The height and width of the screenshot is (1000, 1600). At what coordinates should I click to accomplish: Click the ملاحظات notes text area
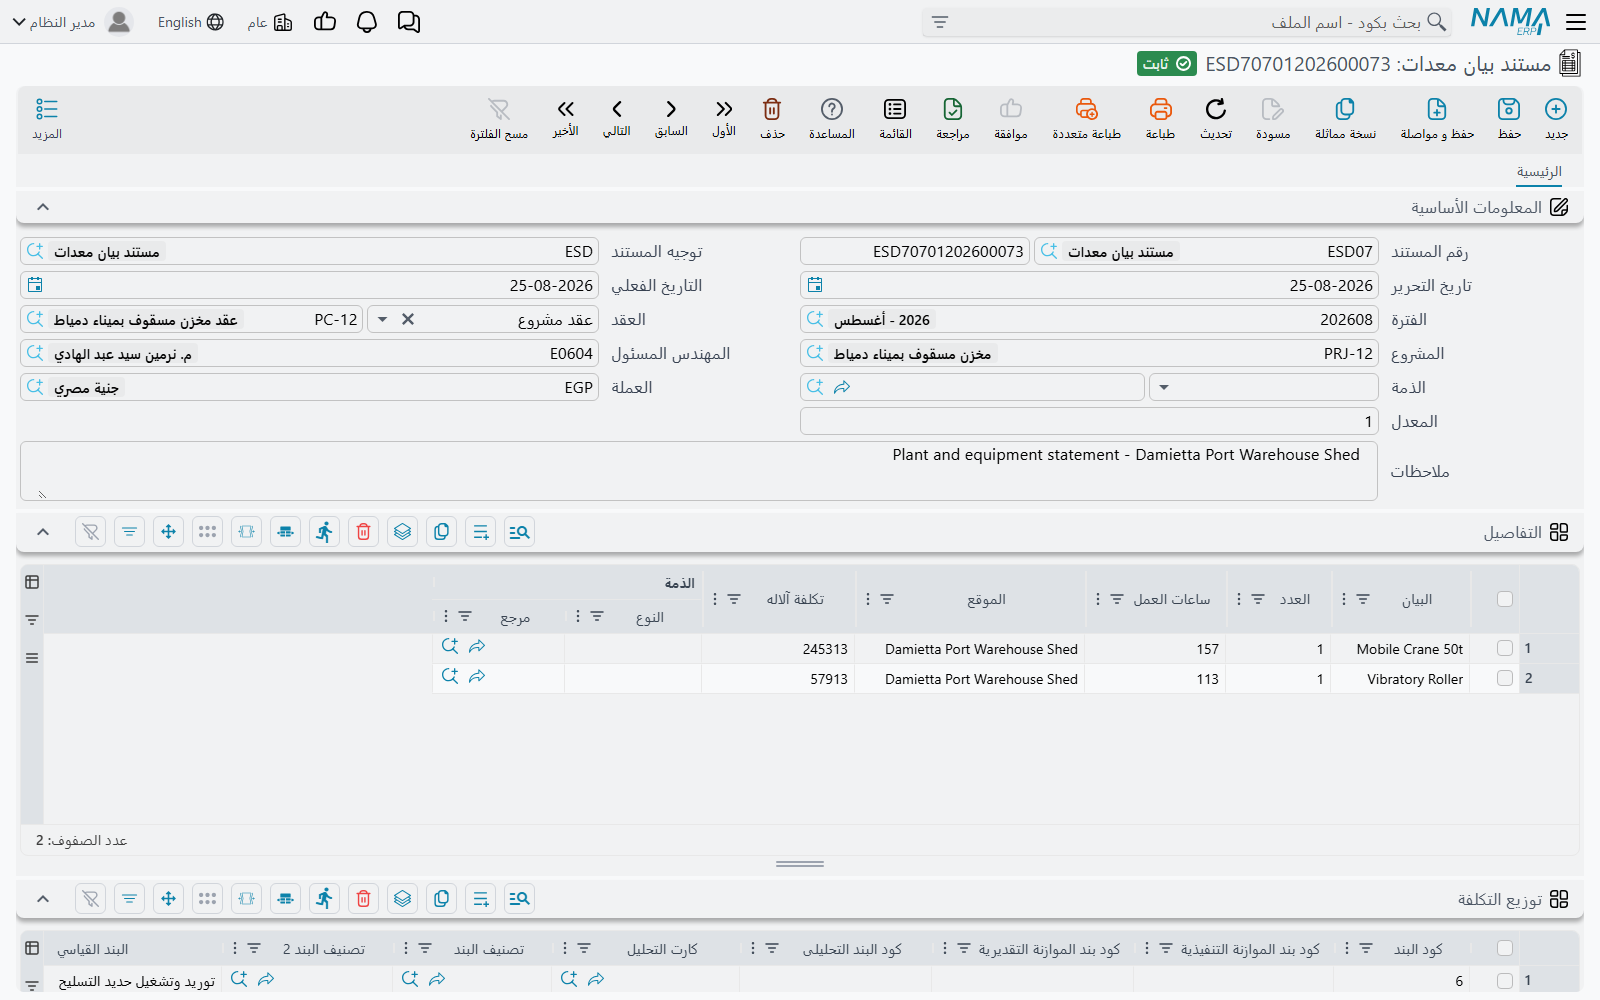click(699, 471)
